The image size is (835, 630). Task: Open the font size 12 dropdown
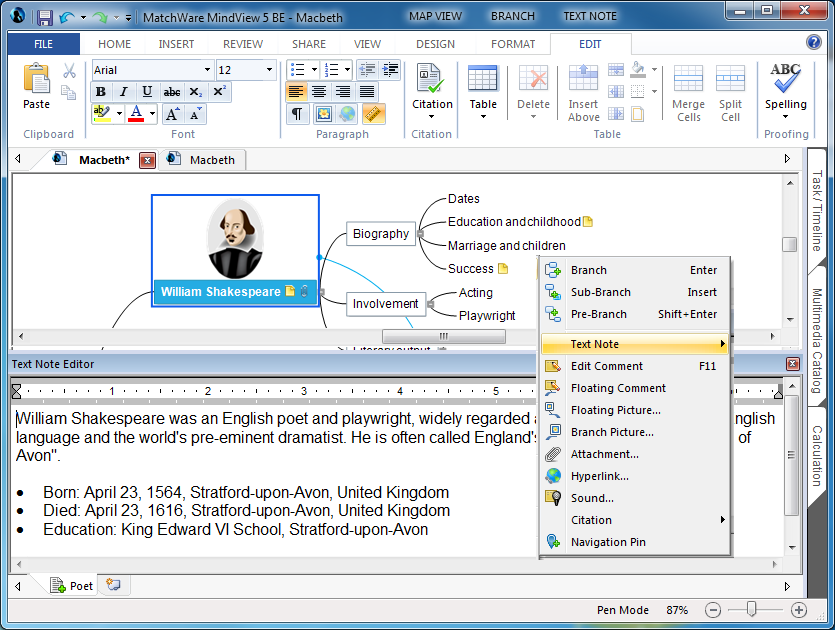point(269,70)
